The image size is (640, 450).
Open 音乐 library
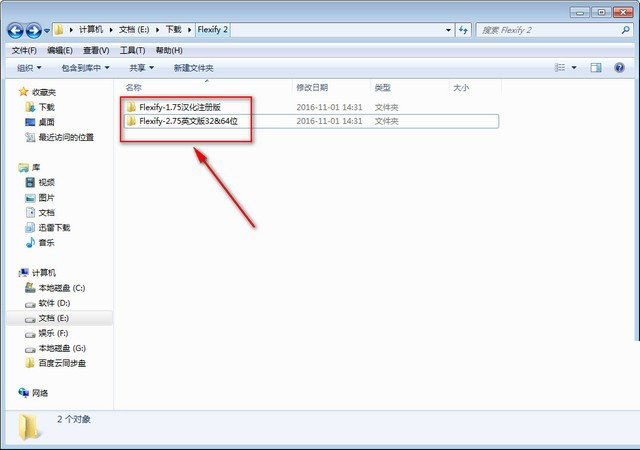[x=47, y=243]
